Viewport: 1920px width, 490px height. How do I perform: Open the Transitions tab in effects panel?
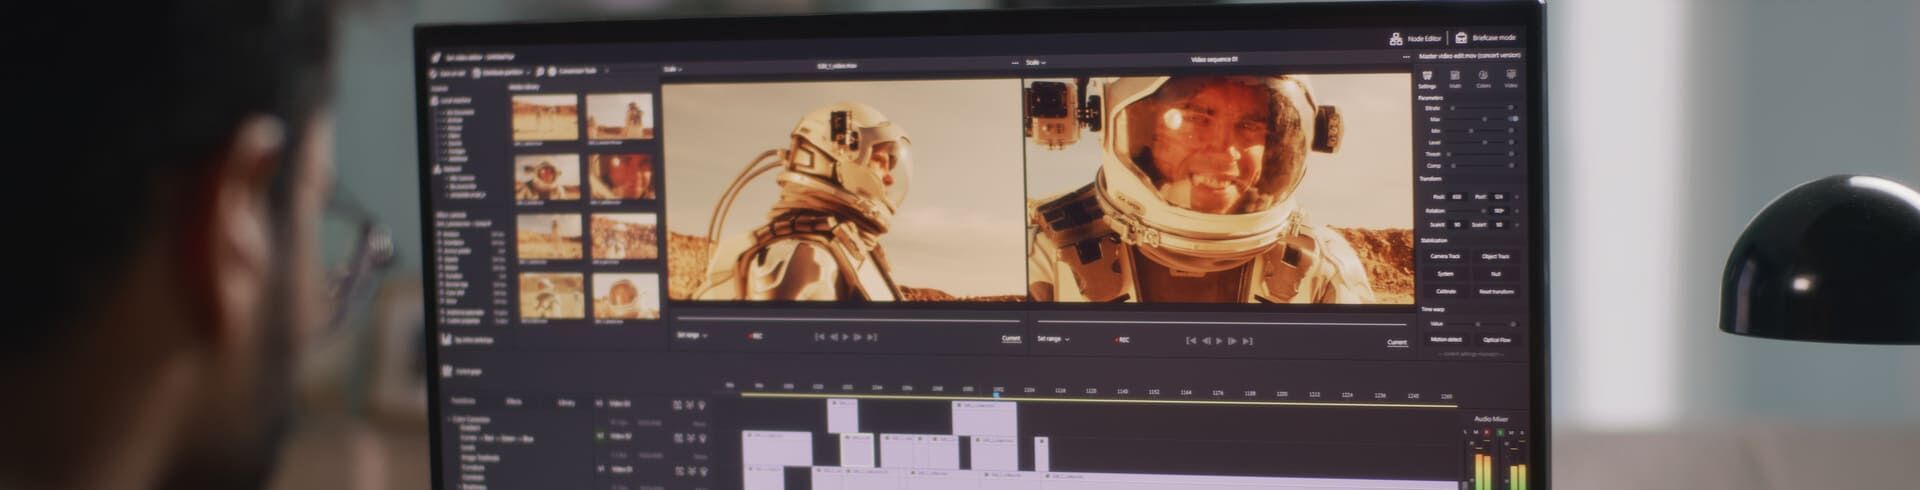pyautogui.click(x=463, y=401)
